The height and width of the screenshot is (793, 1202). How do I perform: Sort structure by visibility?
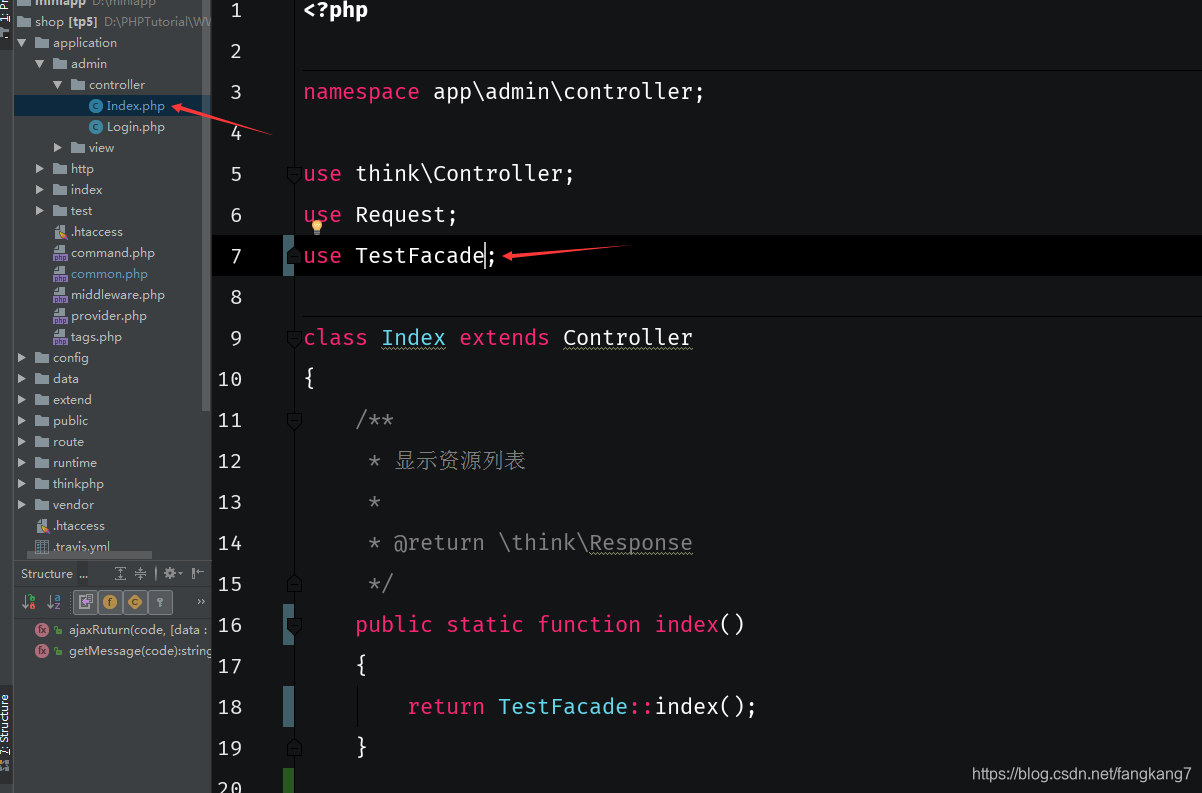coord(29,602)
